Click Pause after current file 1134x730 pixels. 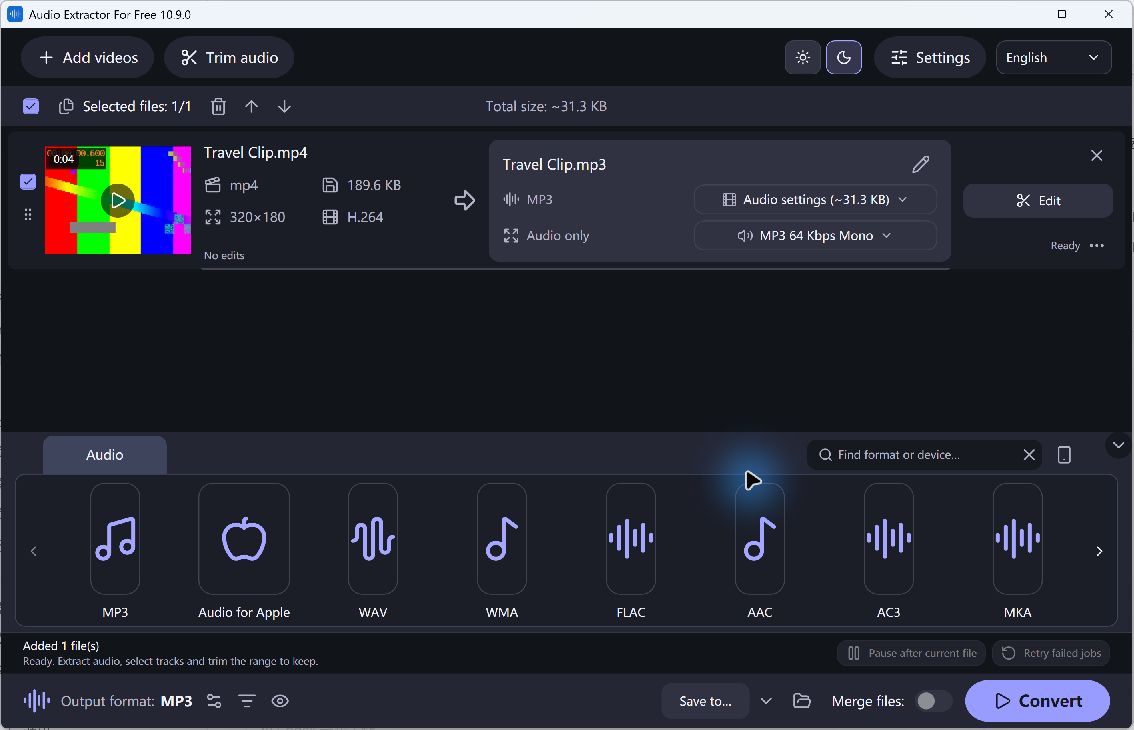(911, 653)
